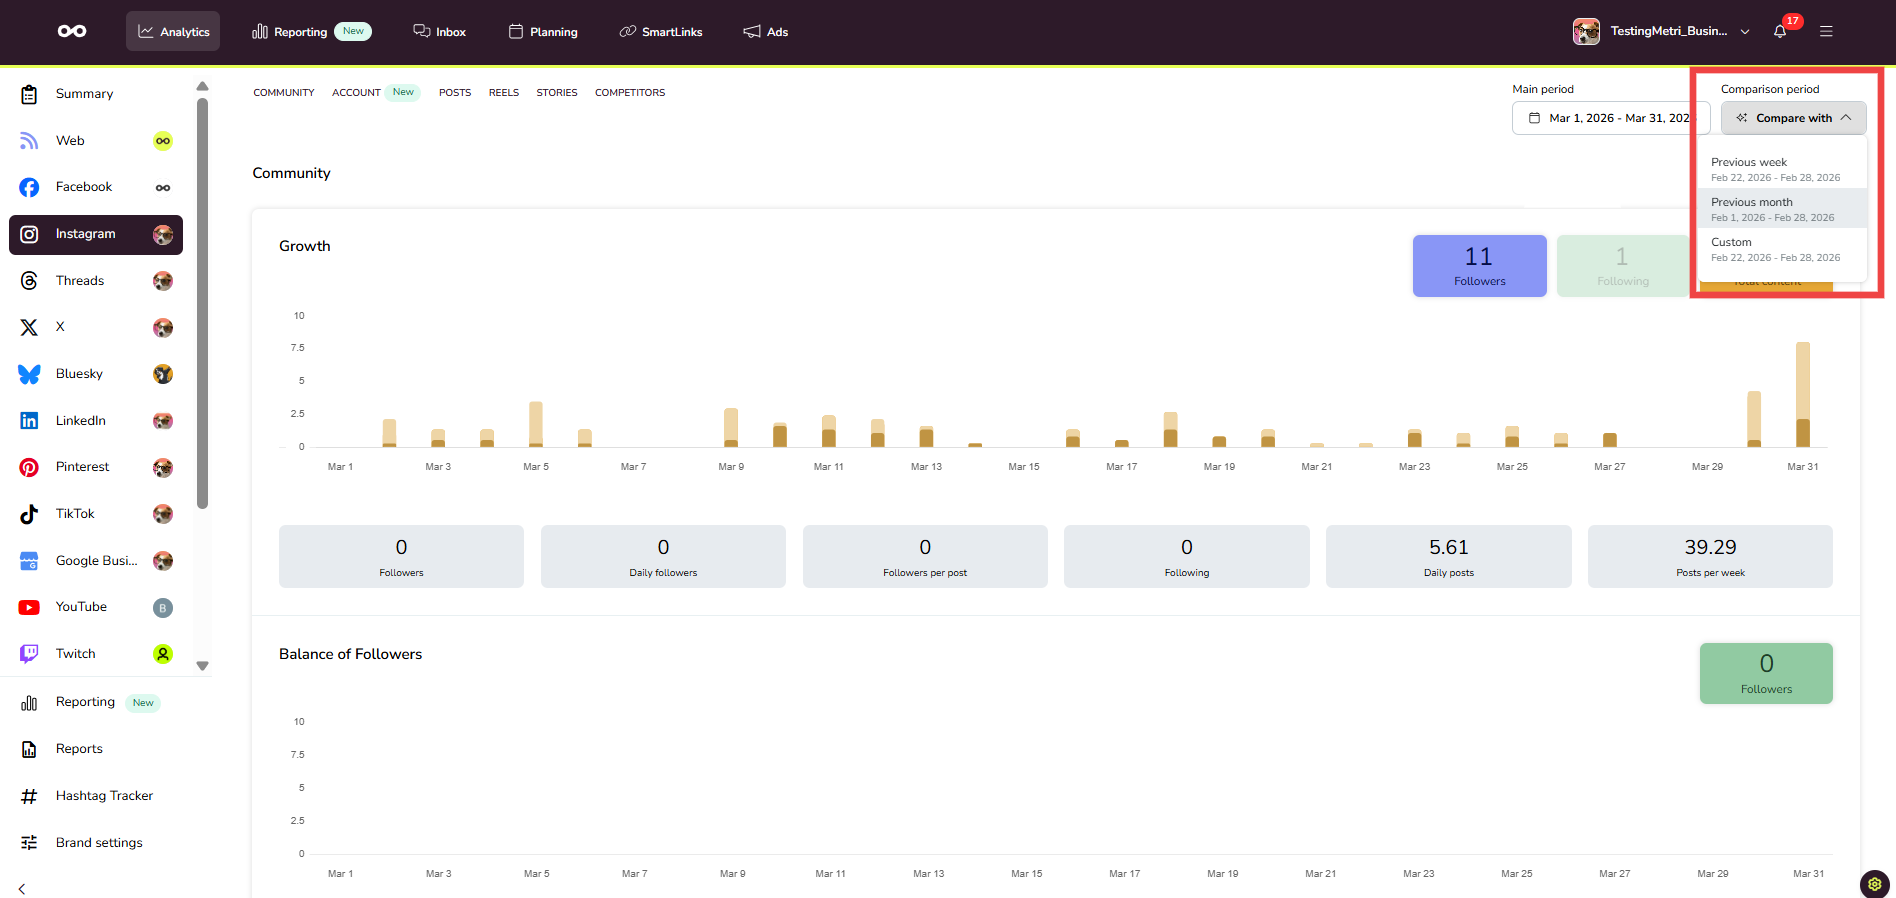The height and width of the screenshot is (898, 1896).
Task: Open the Analytics section
Action: coord(173,31)
